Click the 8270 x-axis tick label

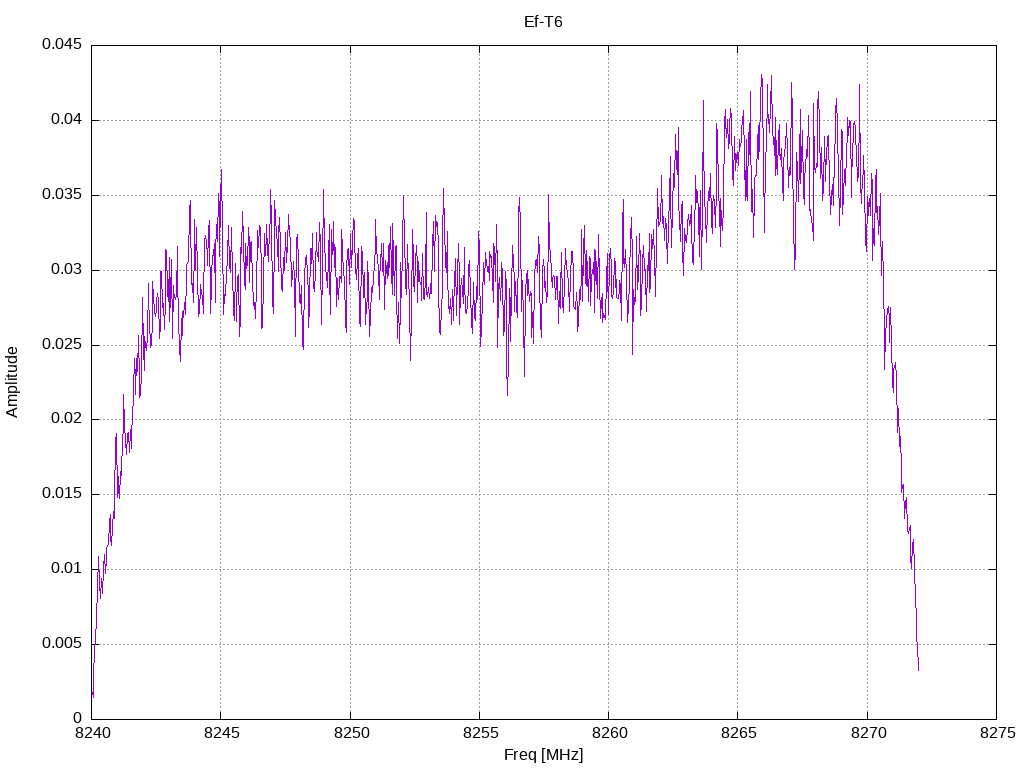tap(869, 733)
